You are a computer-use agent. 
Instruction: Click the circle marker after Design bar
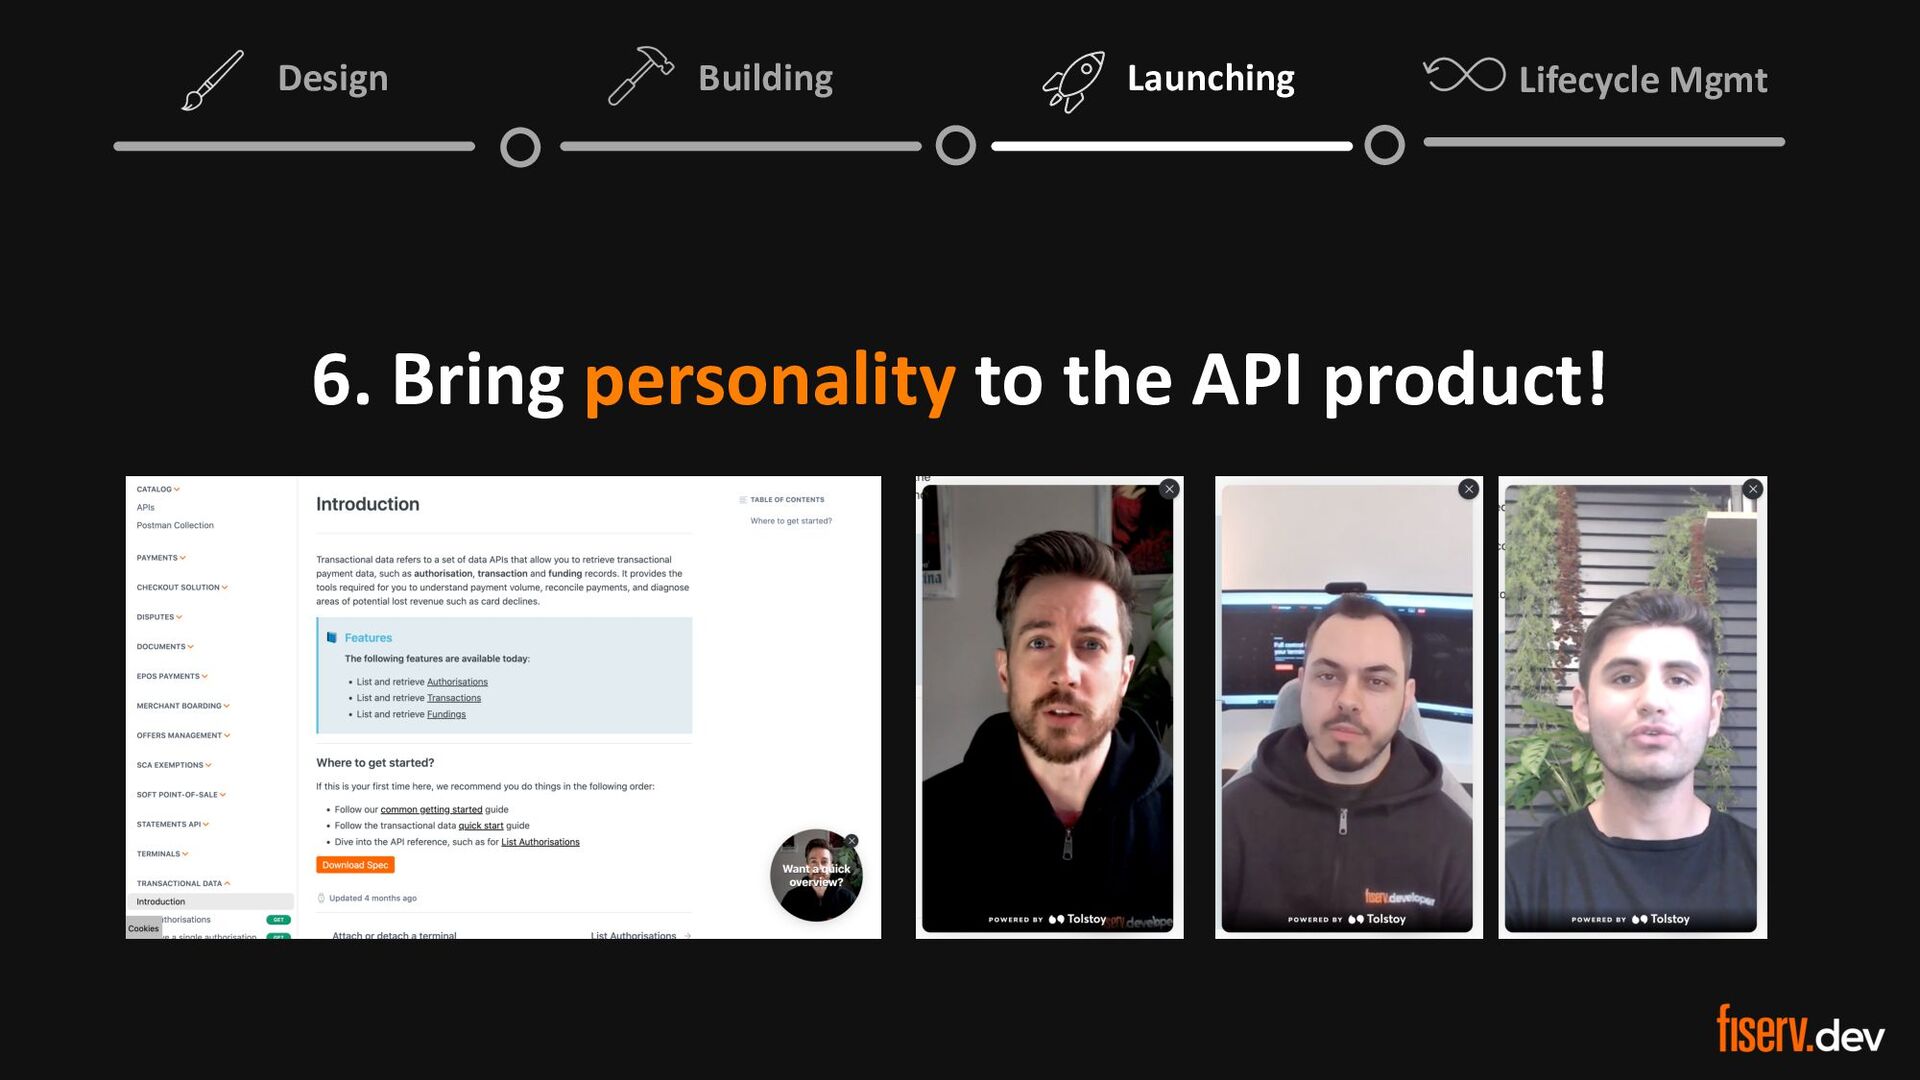(x=520, y=148)
